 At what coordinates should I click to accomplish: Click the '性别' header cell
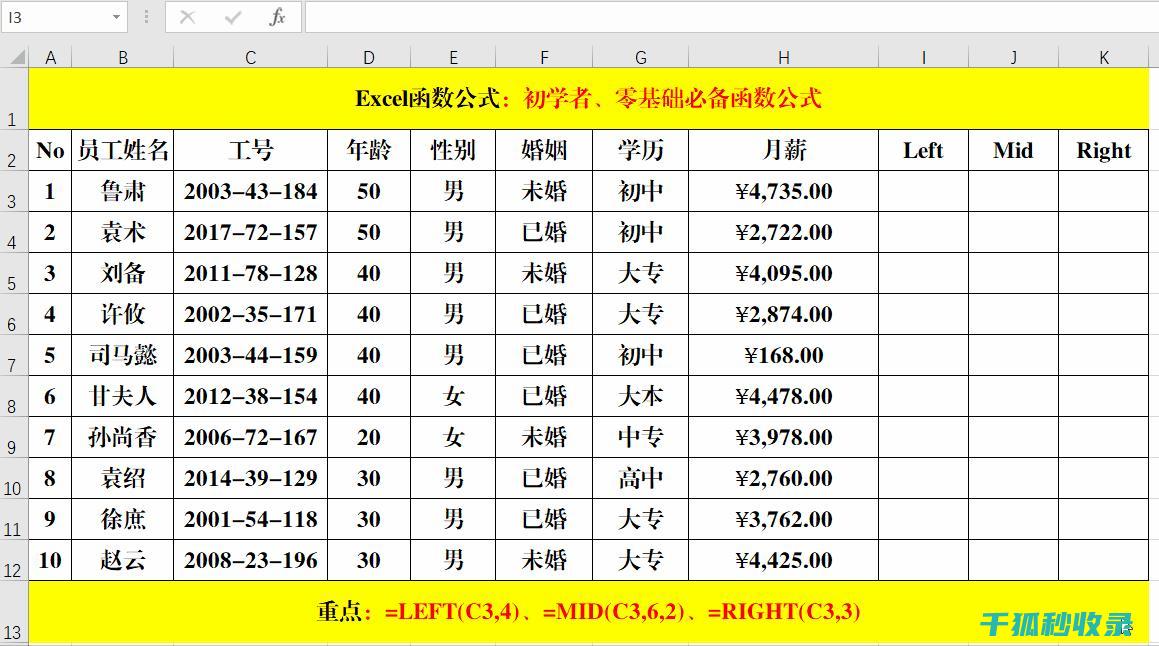coord(453,151)
